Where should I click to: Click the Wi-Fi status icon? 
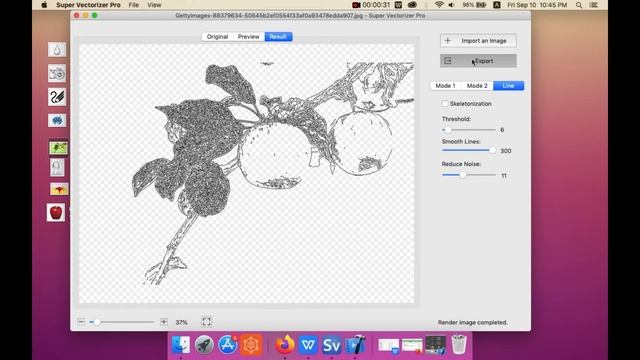[x=439, y=5]
